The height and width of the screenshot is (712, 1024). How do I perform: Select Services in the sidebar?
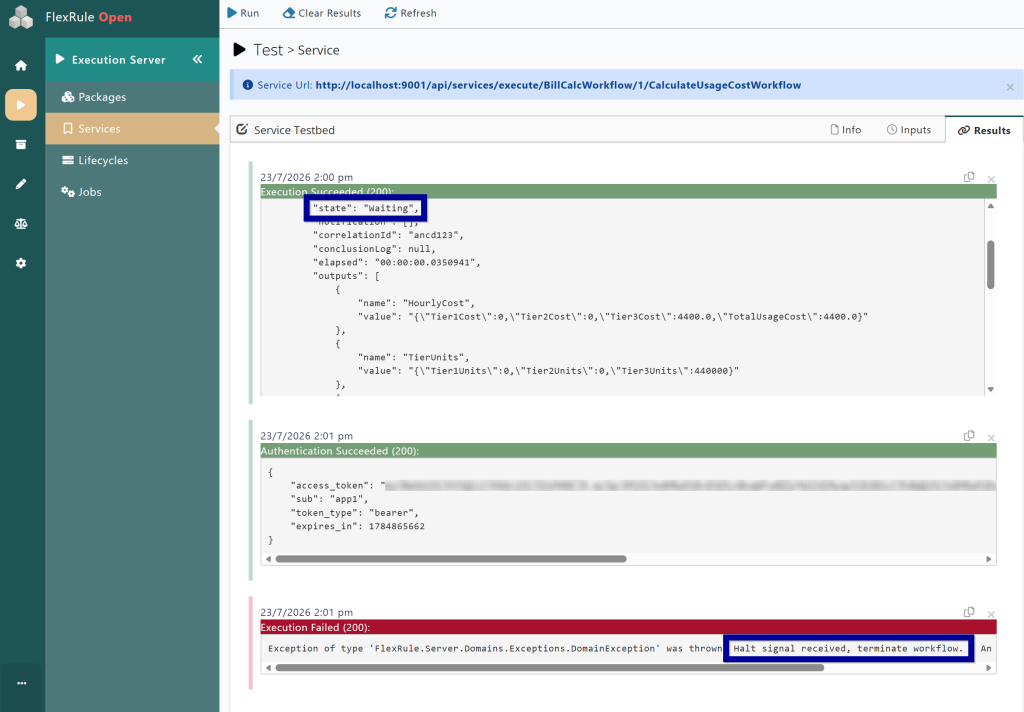point(132,129)
